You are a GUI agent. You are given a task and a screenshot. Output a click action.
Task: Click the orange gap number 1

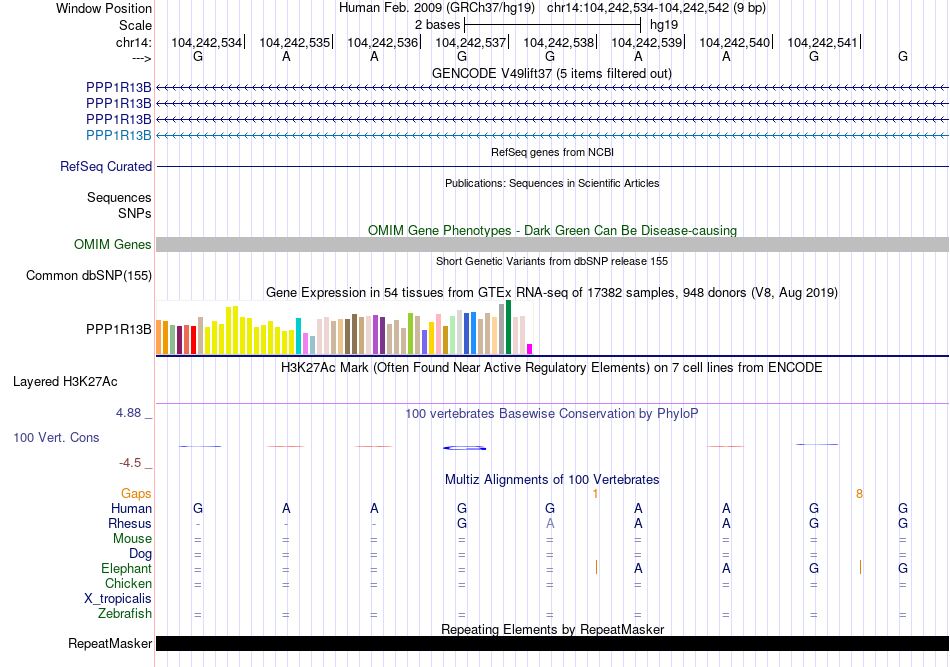click(x=595, y=494)
